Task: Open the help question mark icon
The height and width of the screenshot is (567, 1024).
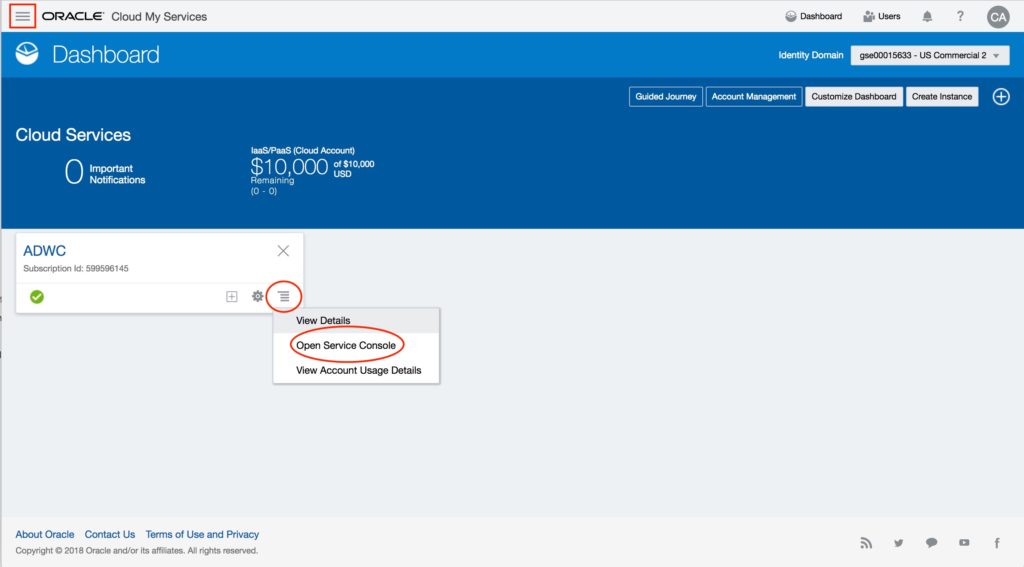Action: tap(960, 17)
